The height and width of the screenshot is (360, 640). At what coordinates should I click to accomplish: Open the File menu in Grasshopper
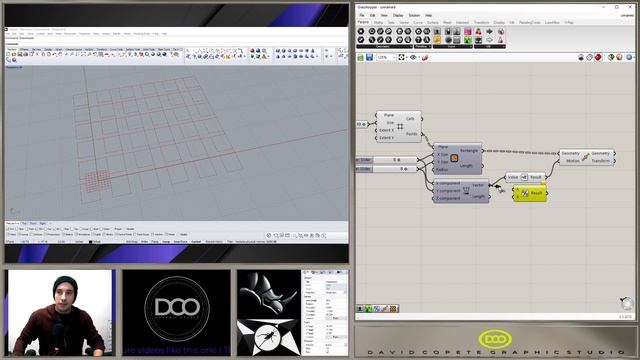pos(362,15)
